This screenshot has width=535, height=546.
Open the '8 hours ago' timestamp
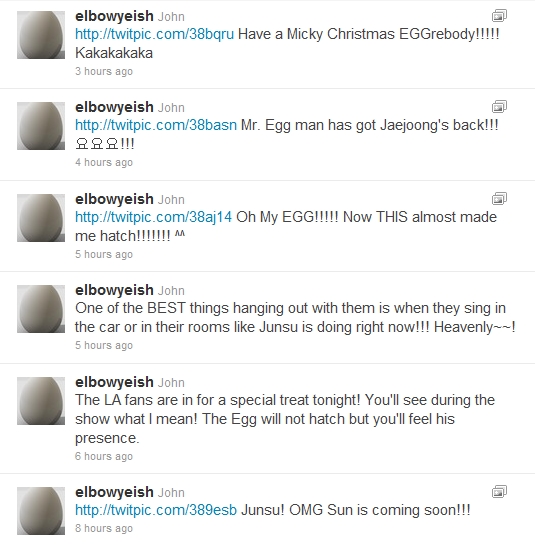point(104,528)
